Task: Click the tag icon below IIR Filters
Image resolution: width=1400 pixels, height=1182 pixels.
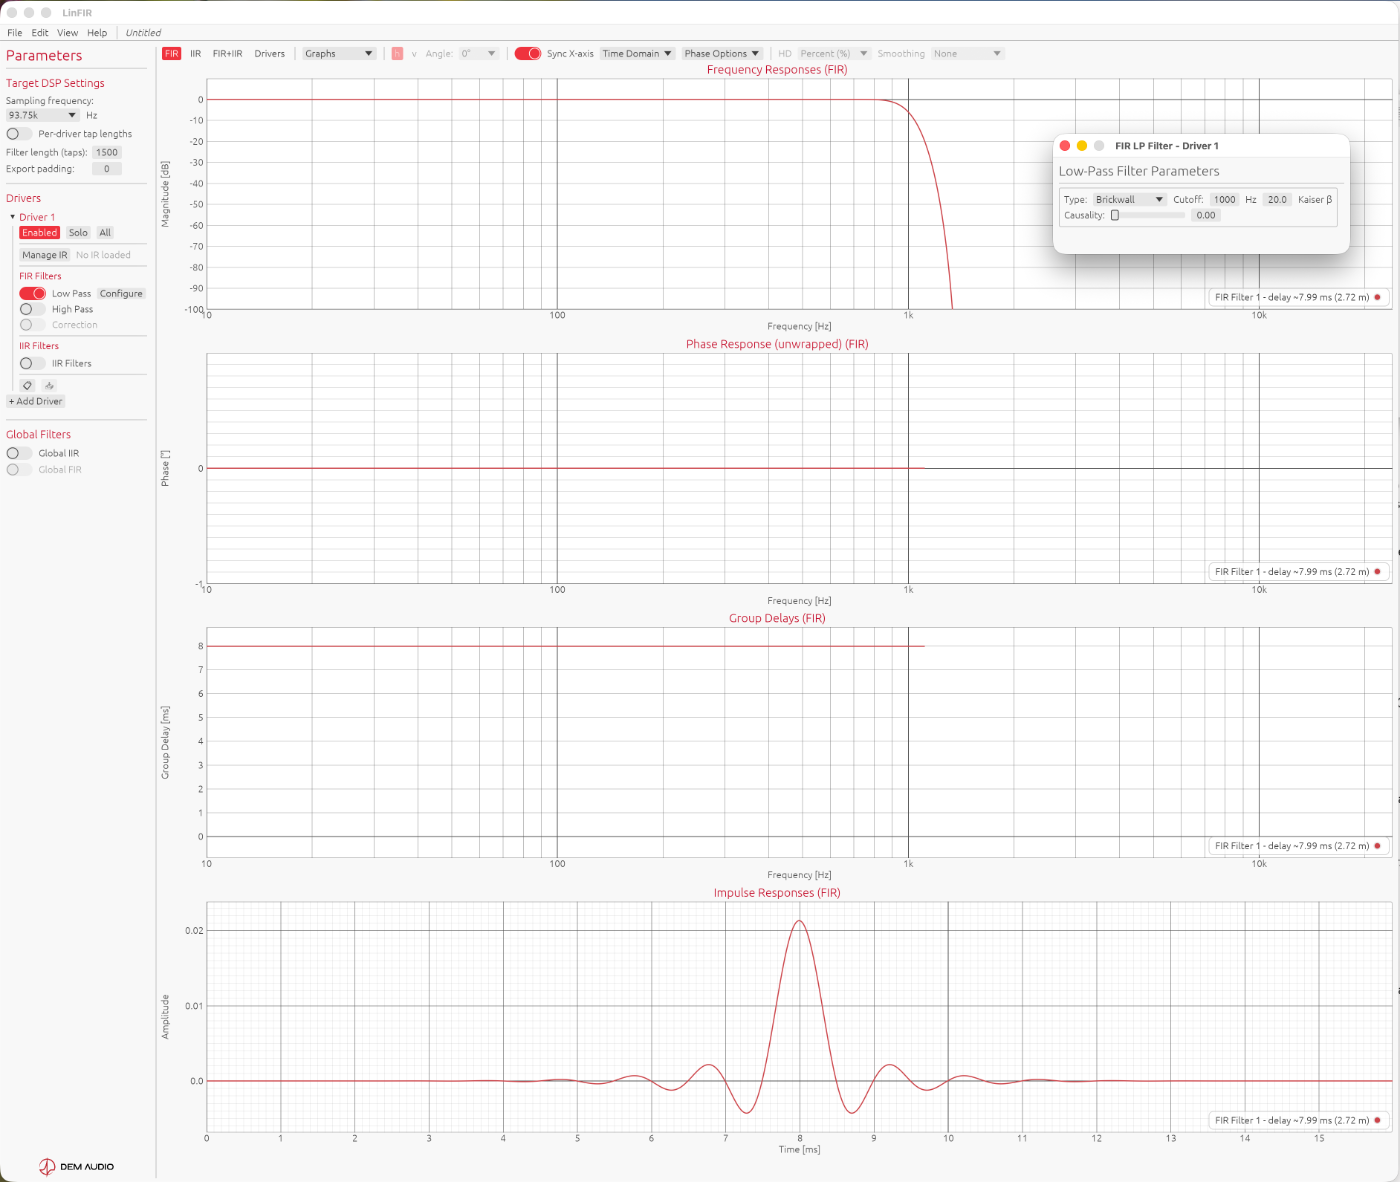Action: click(x=27, y=385)
